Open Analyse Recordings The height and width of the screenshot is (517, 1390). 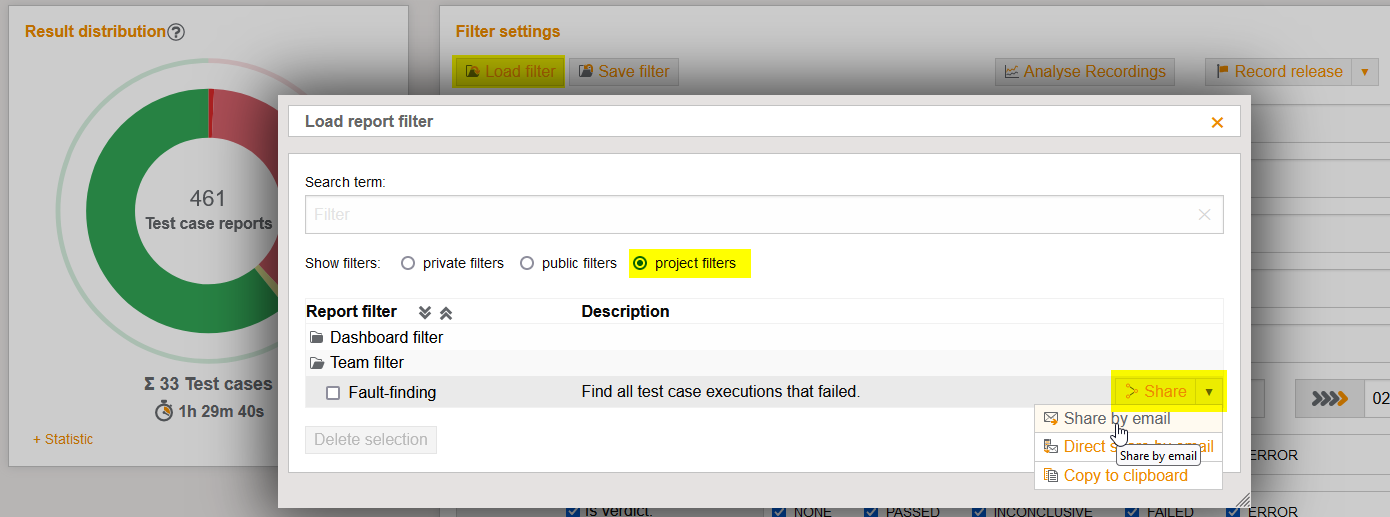(1085, 72)
